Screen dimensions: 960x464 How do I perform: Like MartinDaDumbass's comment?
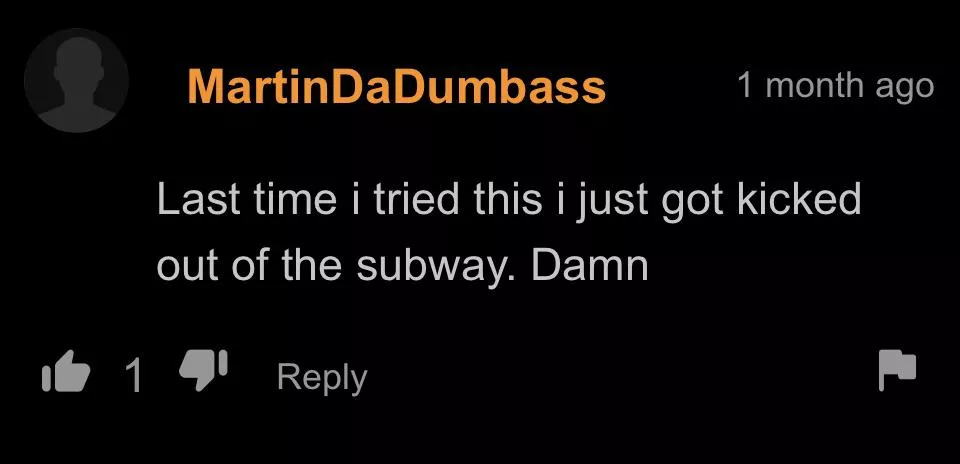[66, 371]
